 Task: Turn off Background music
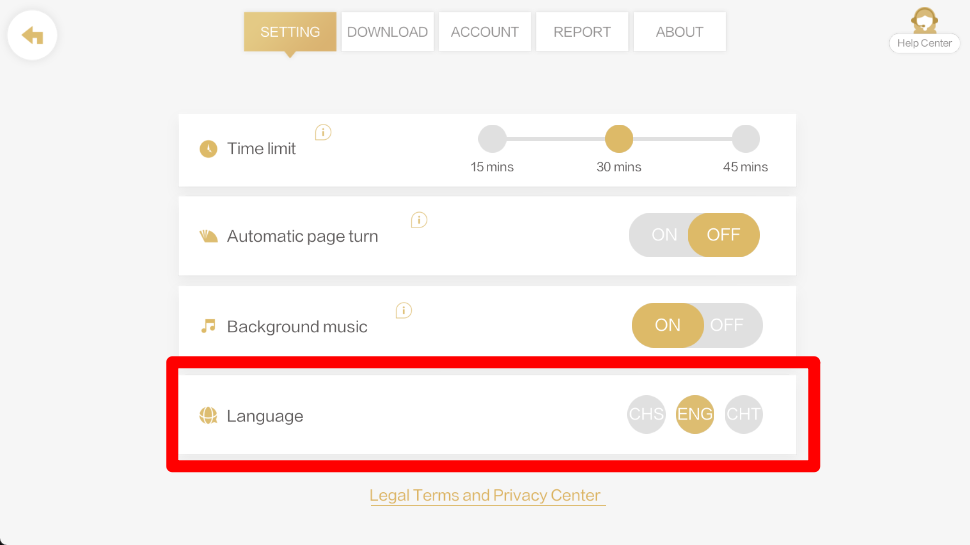(x=727, y=325)
